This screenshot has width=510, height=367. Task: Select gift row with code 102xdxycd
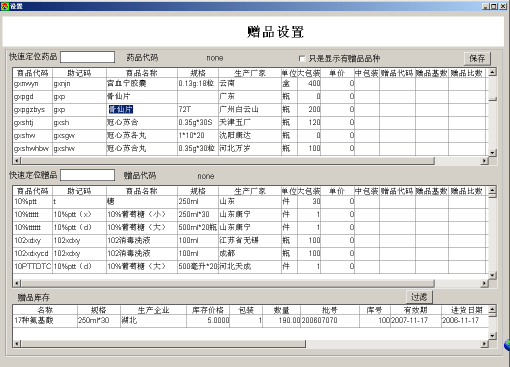pyautogui.click(x=251, y=254)
